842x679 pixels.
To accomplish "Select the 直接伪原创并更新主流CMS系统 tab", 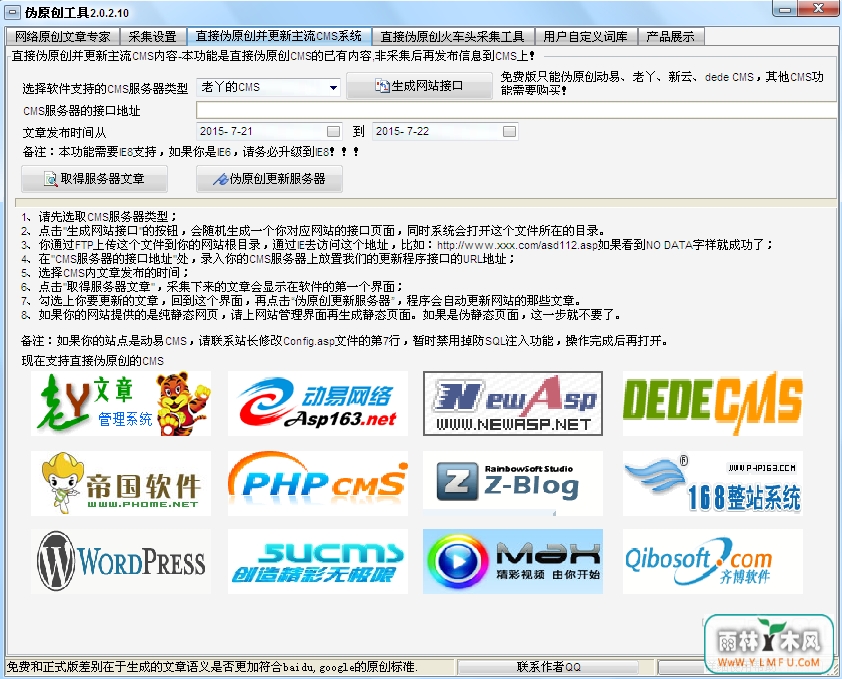I will [279, 36].
